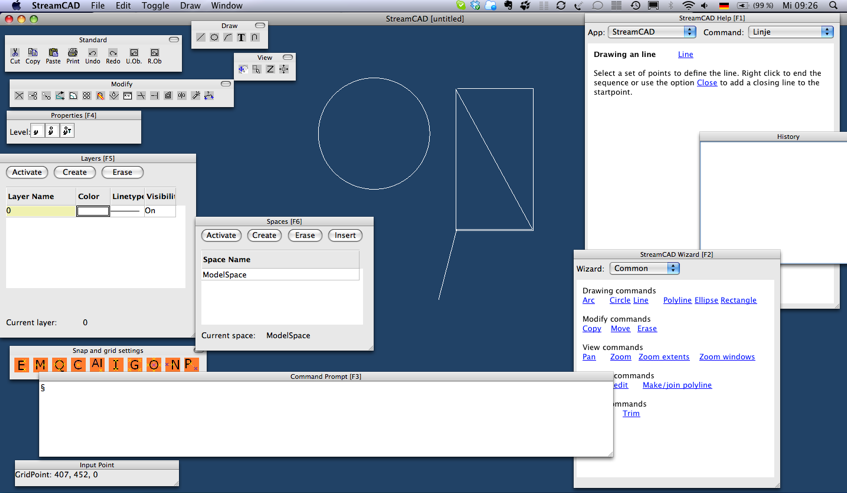Toggle the E snap setting
Viewport: 847px width, 493px height.
[21, 365]
